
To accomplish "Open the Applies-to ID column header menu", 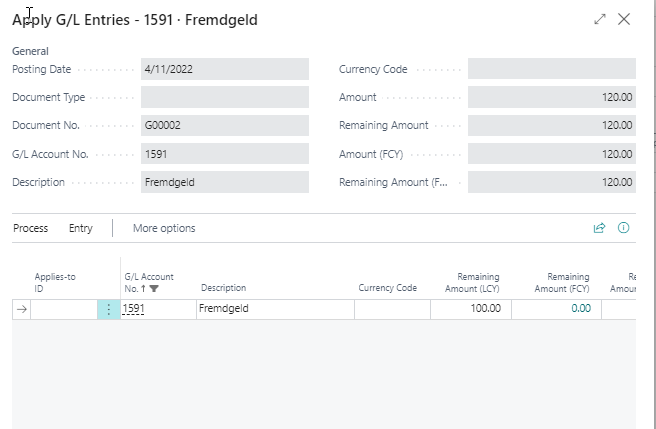I will tap(55, 282).
